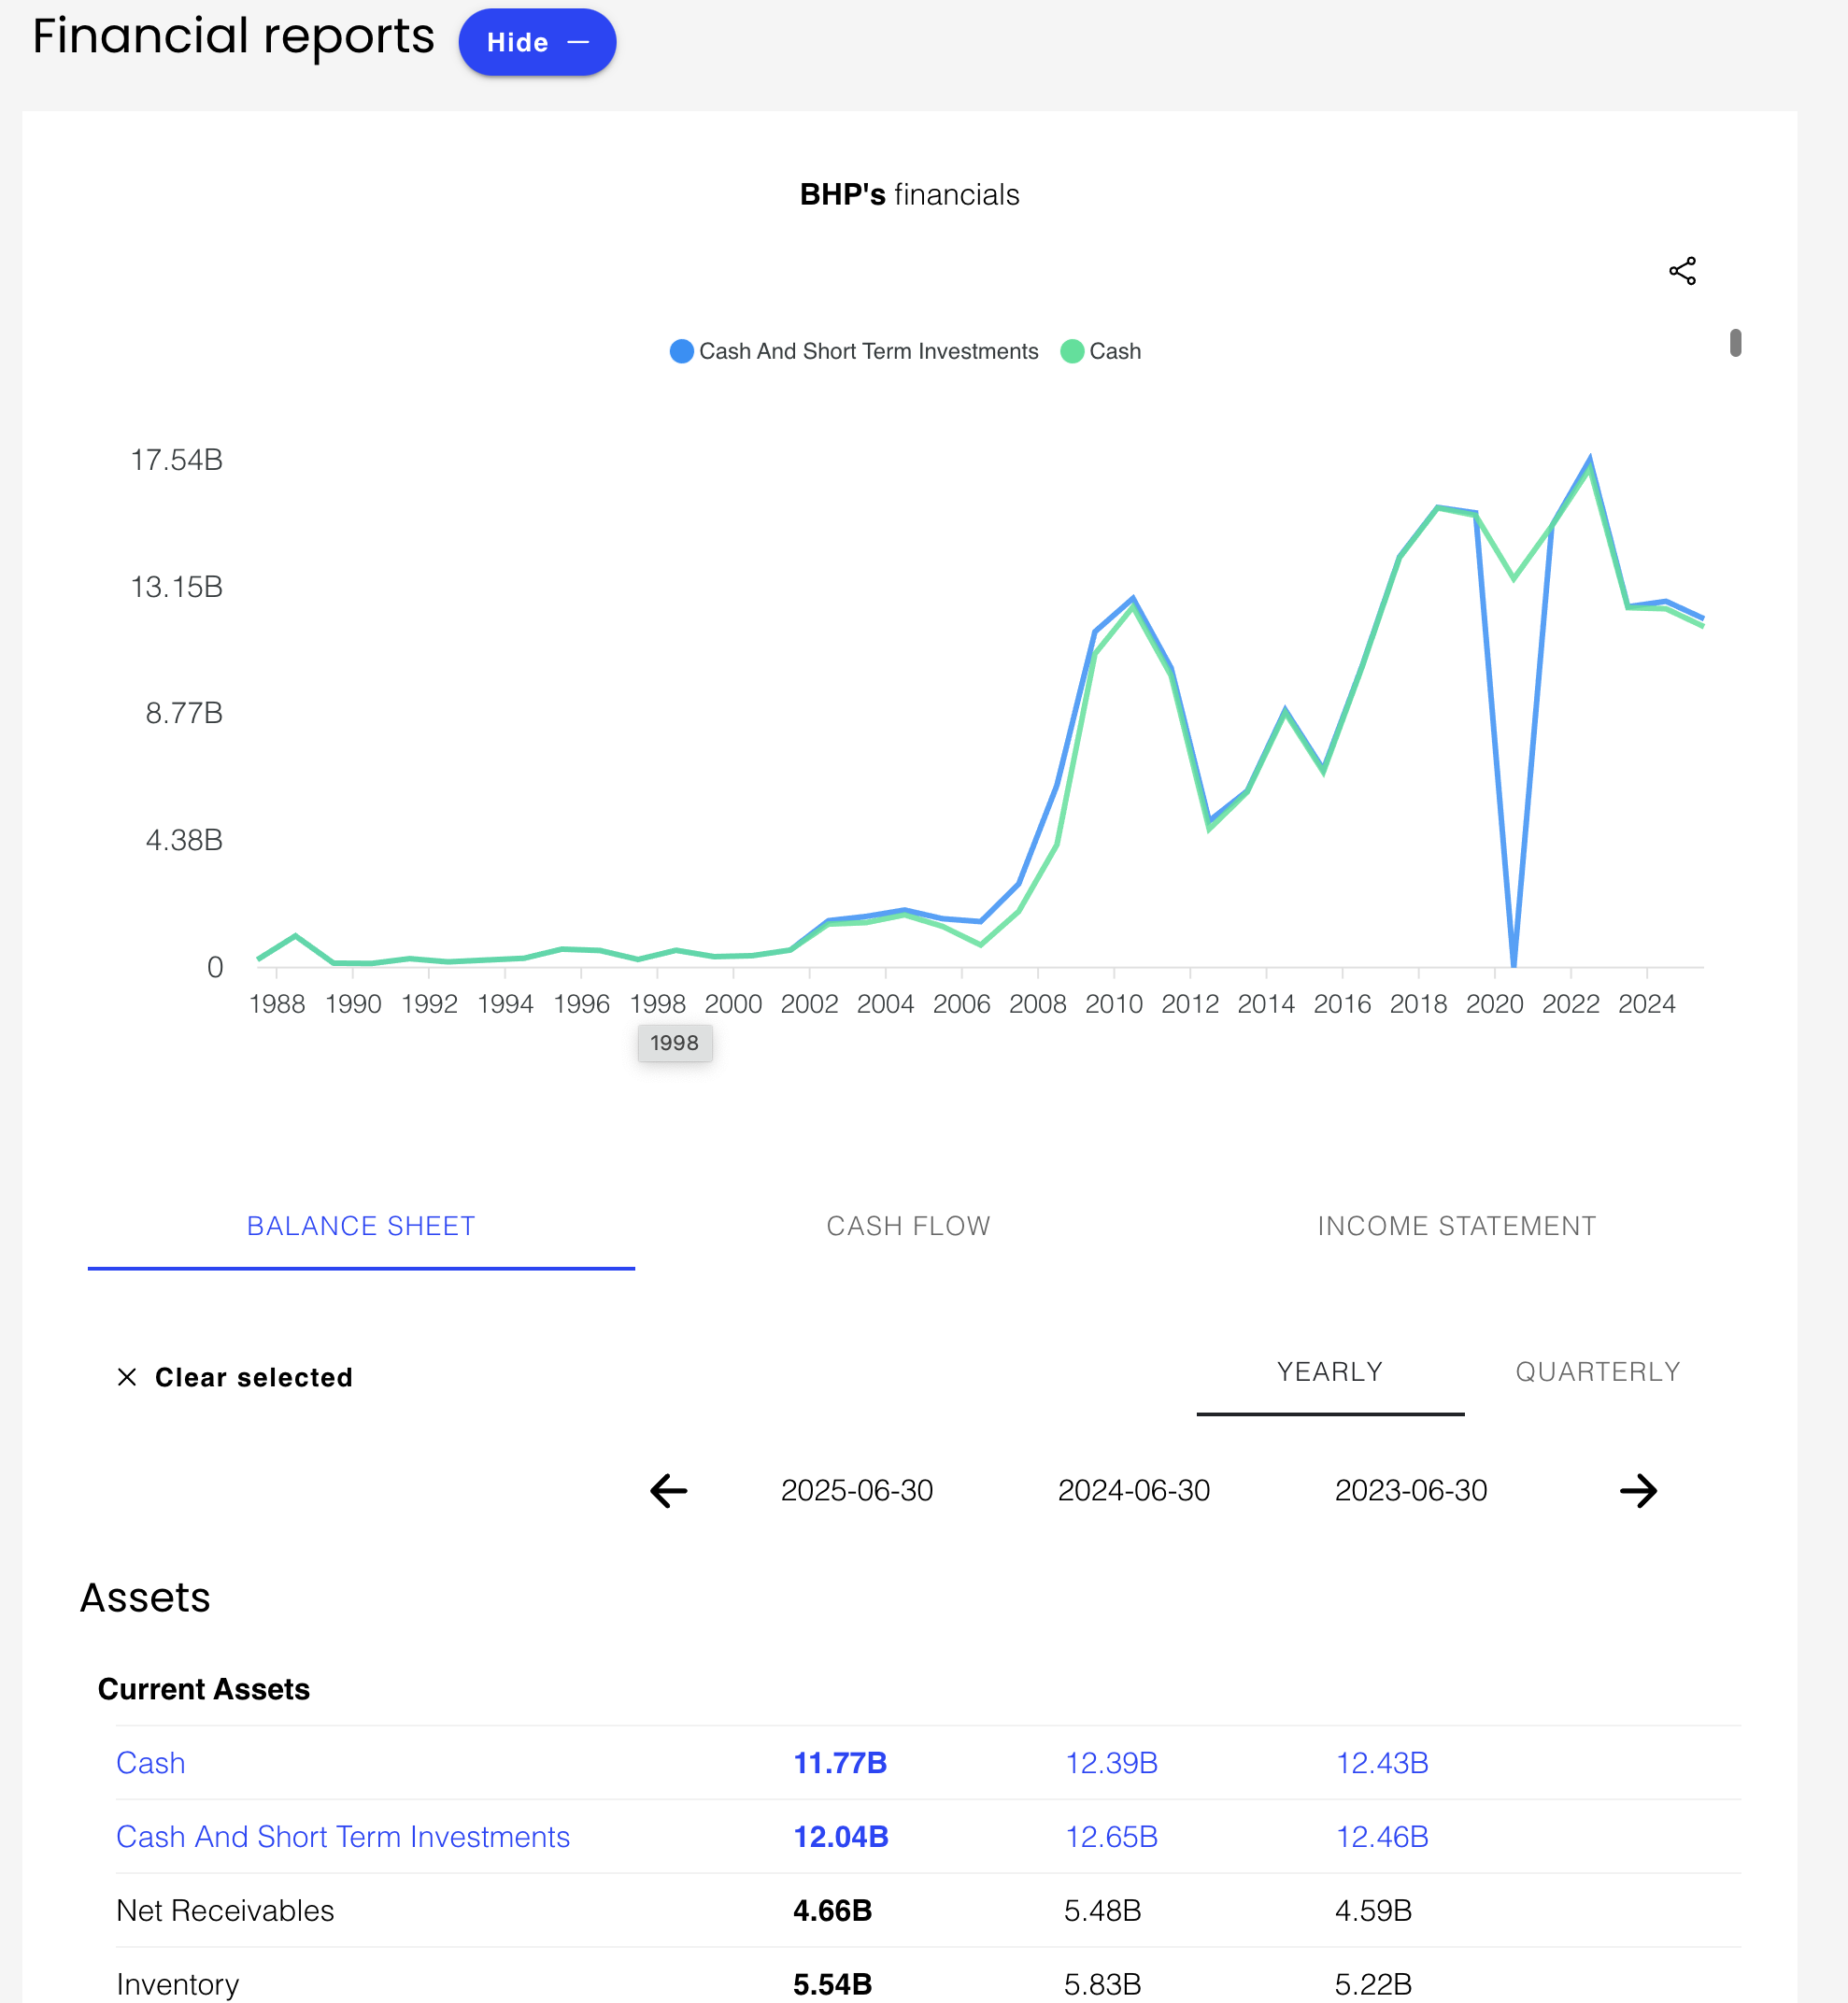Expand the Assets section header
The height and width of the screenshot is (2003, 1848).
pyautogui.click(x=145, y=1597)
